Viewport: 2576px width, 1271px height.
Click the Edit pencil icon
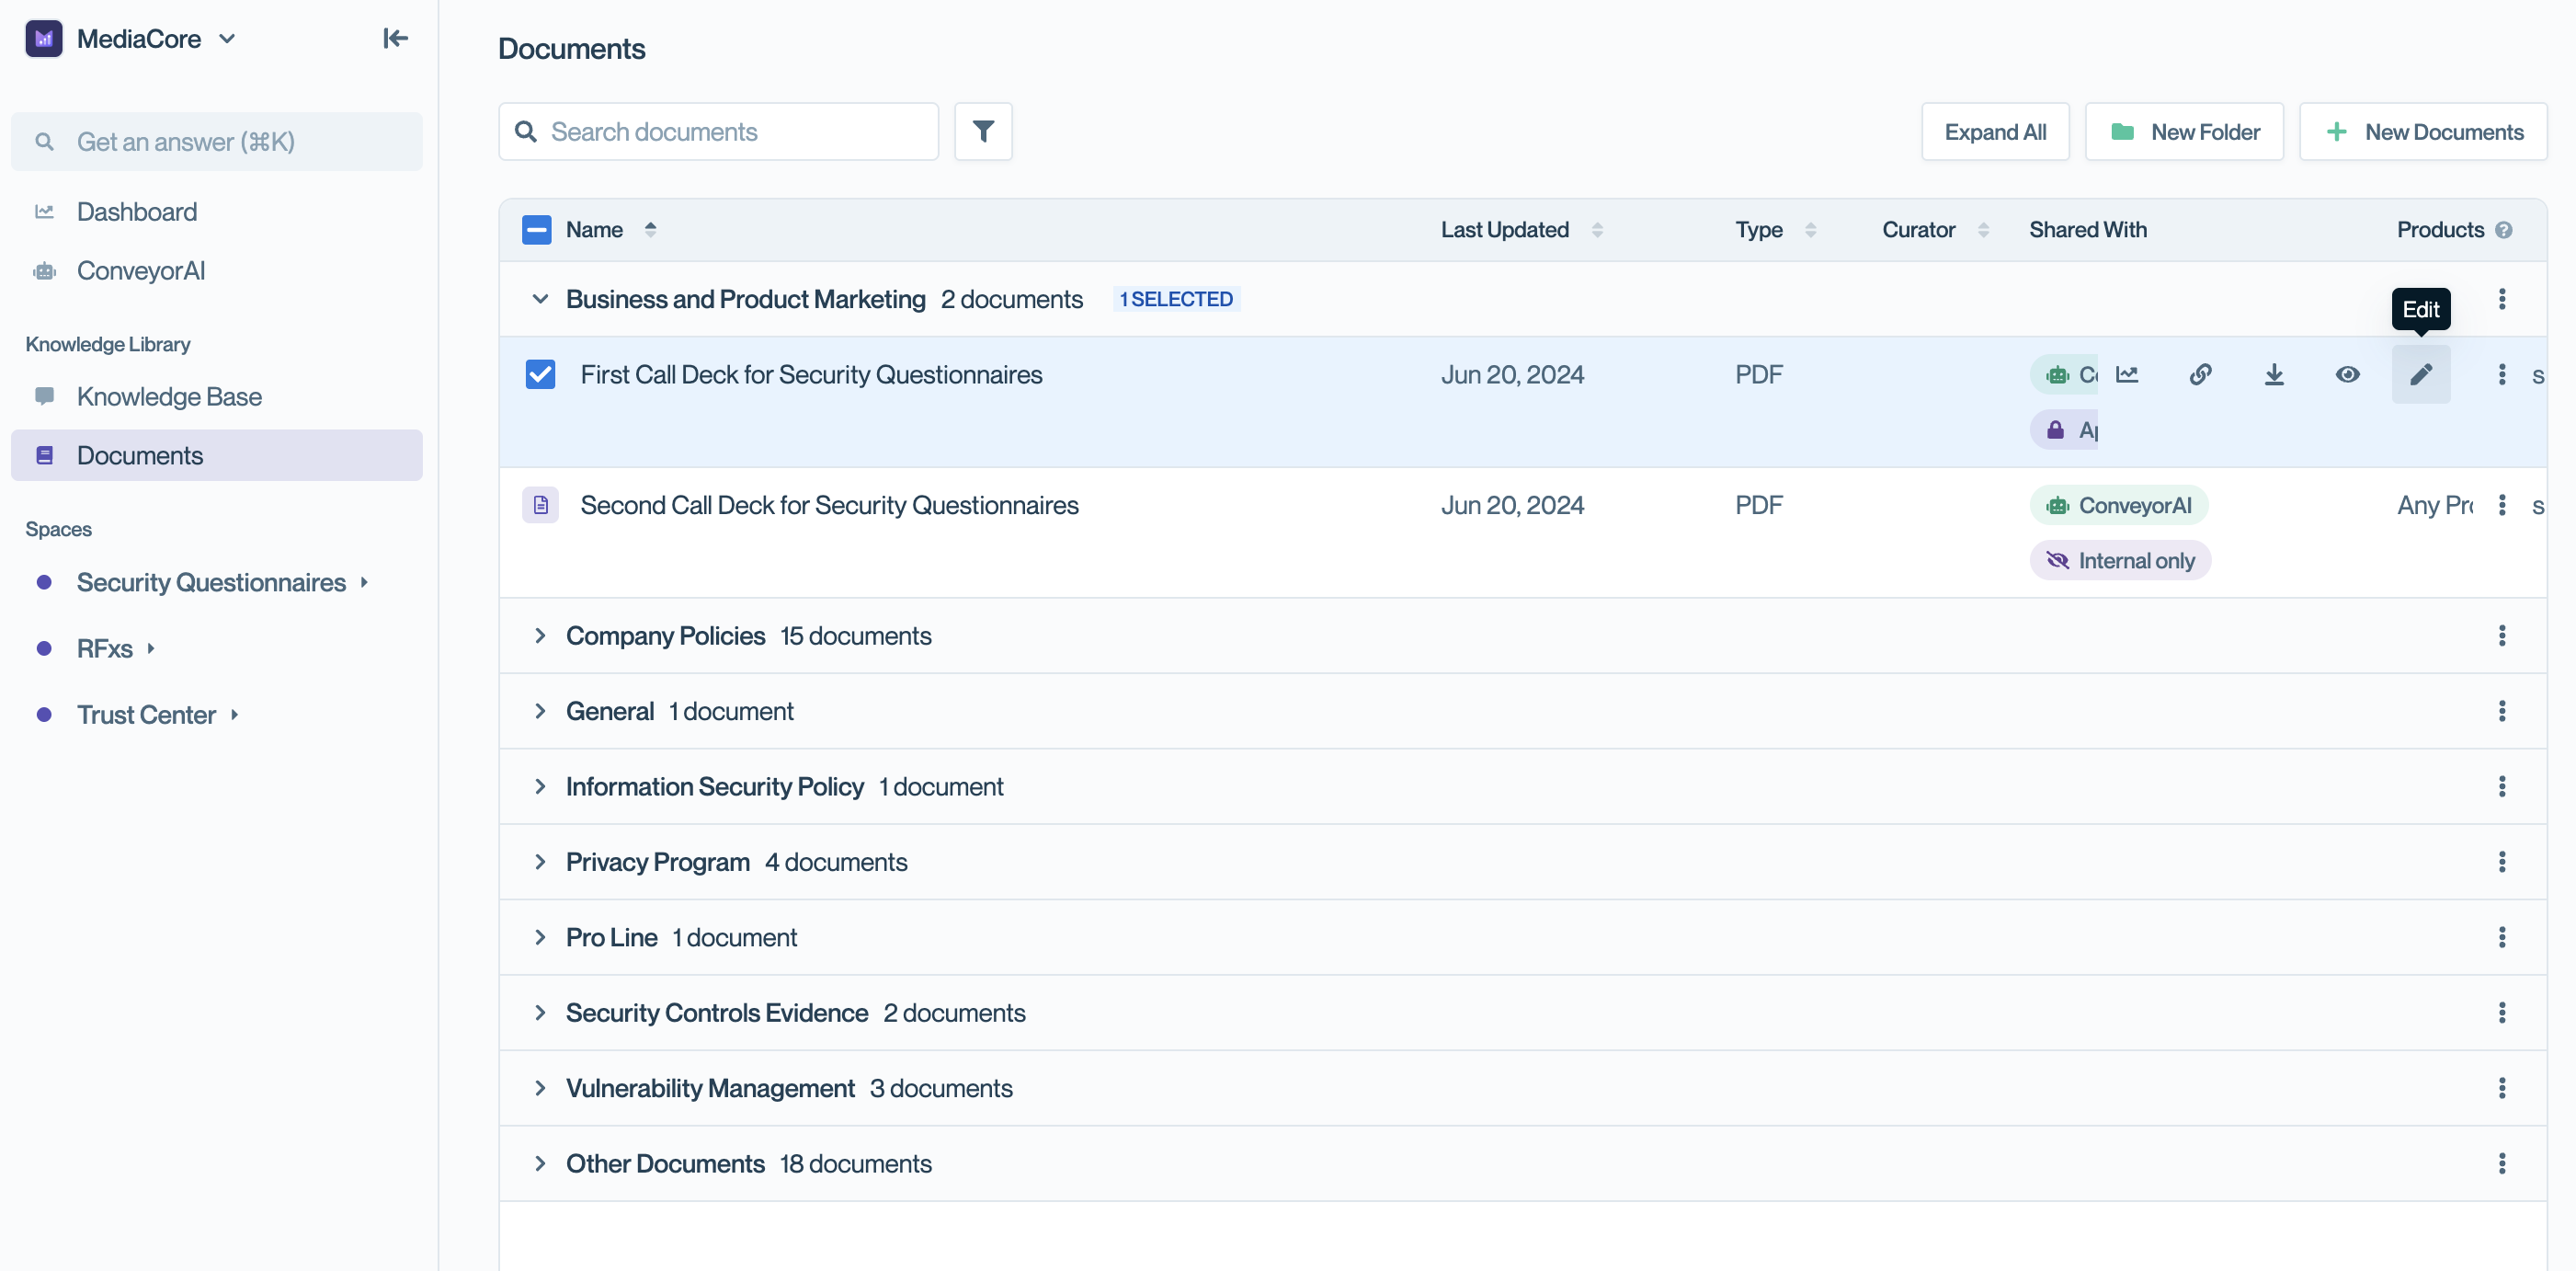2420,374
